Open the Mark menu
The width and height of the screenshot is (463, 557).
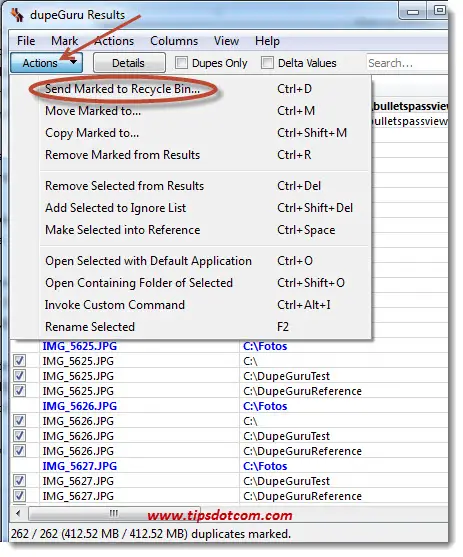coord(64,41)
